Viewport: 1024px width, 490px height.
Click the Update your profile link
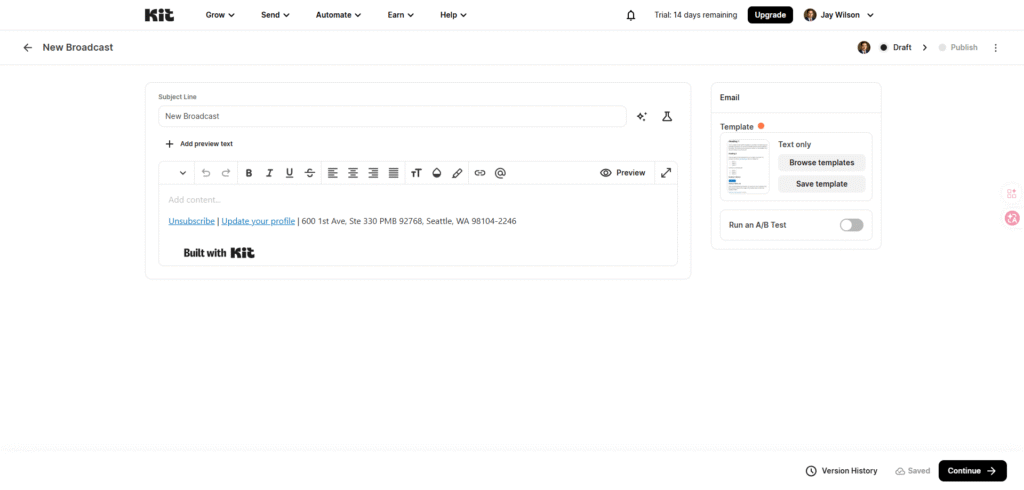(258, 221)
